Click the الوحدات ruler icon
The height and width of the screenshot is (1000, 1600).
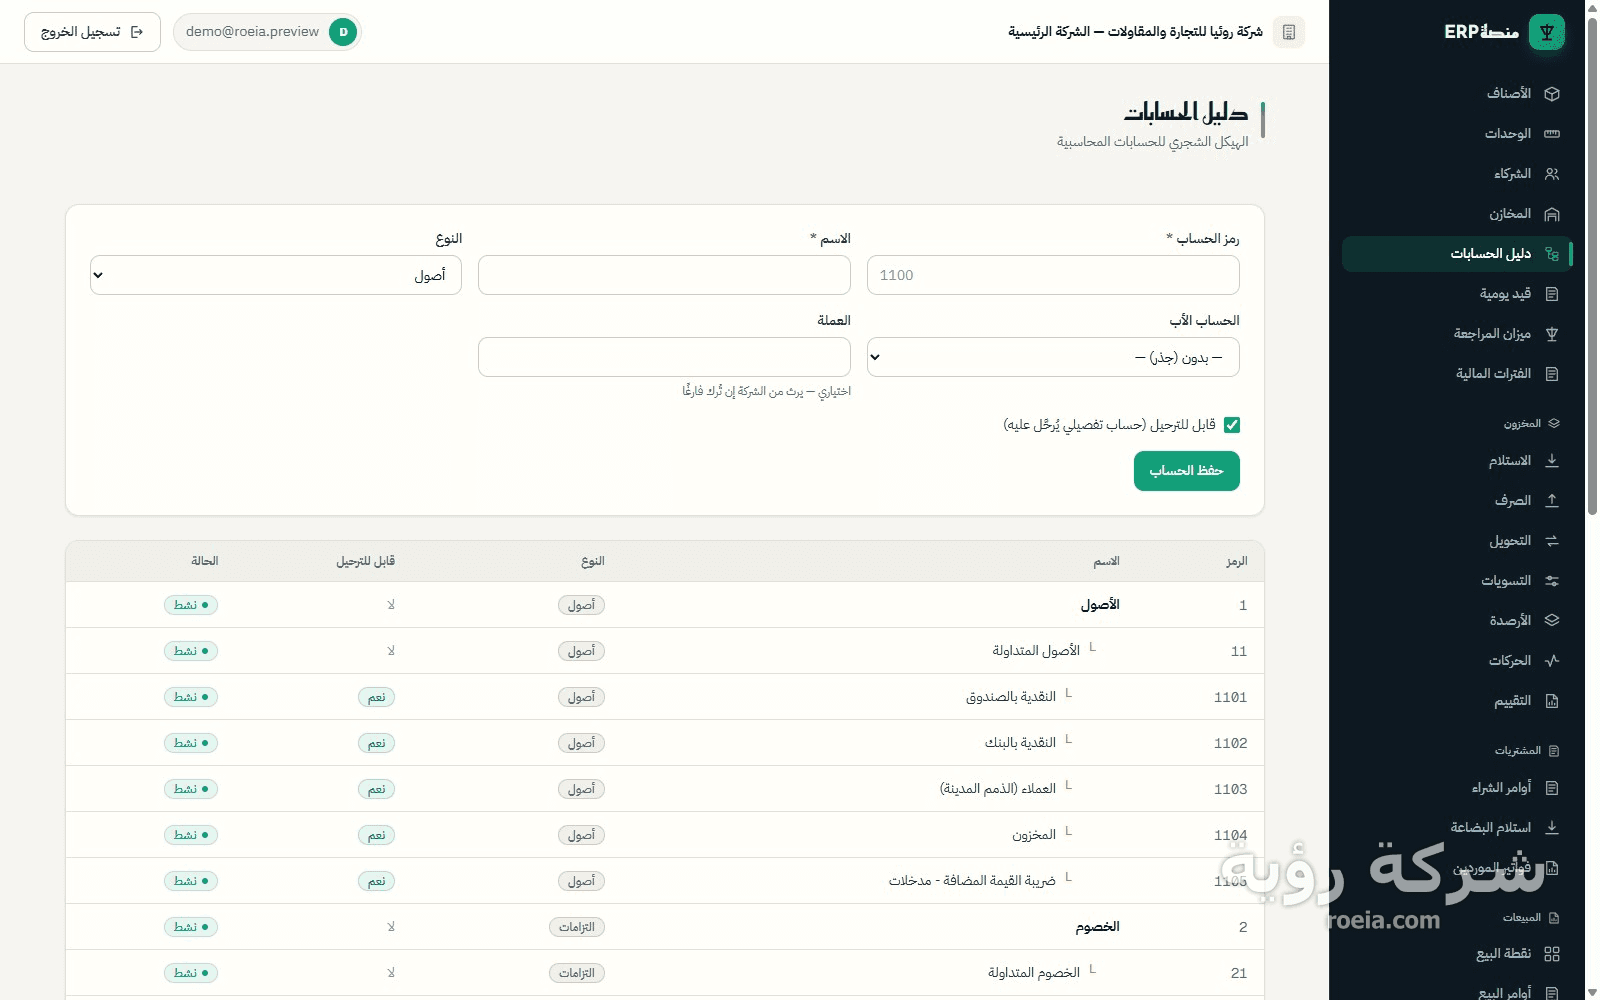(x=1552, y=134)
